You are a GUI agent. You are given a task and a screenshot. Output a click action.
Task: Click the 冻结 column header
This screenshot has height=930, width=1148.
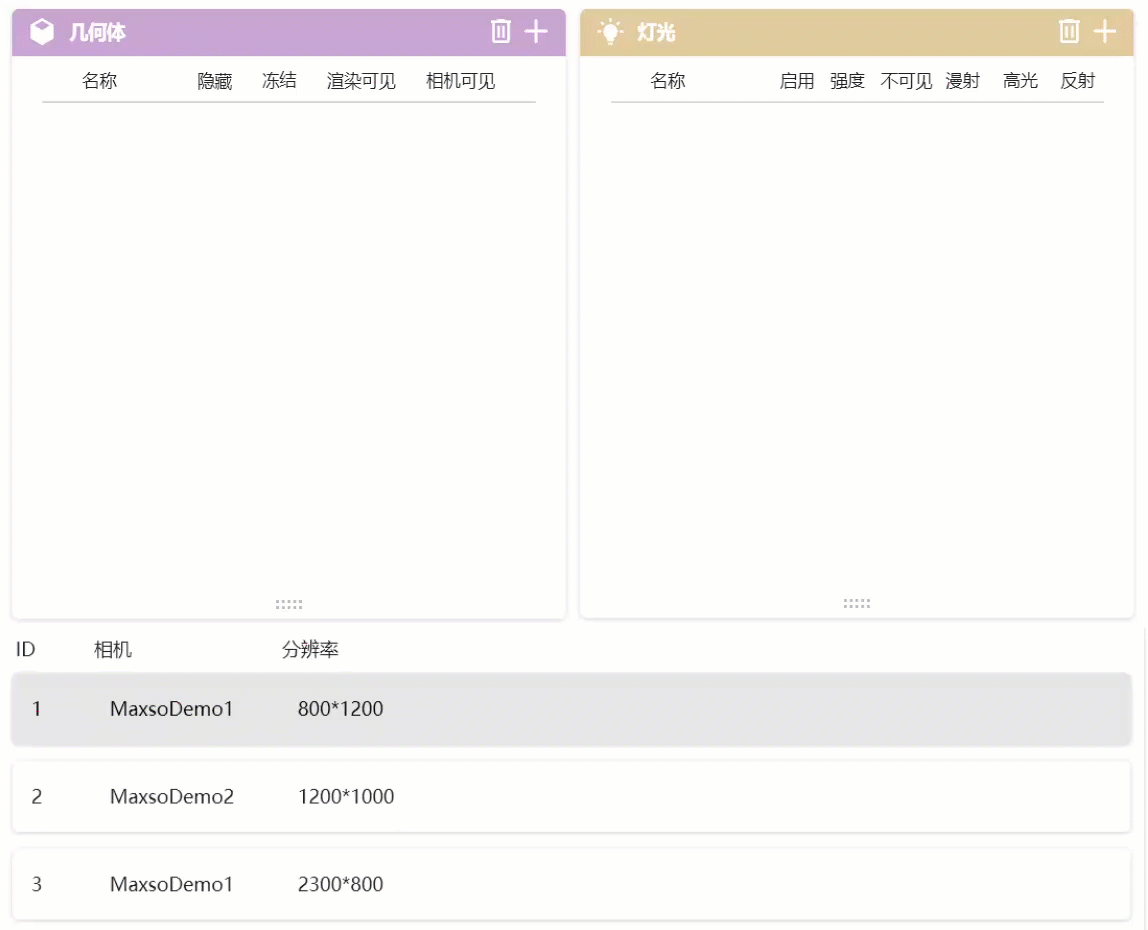coord(279,81)
